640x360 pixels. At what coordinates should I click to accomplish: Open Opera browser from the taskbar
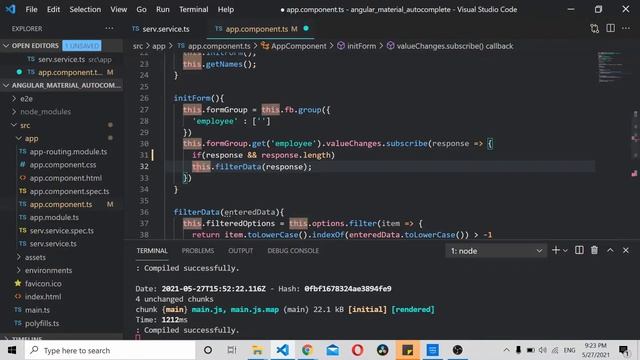click(x=357, y=350)
